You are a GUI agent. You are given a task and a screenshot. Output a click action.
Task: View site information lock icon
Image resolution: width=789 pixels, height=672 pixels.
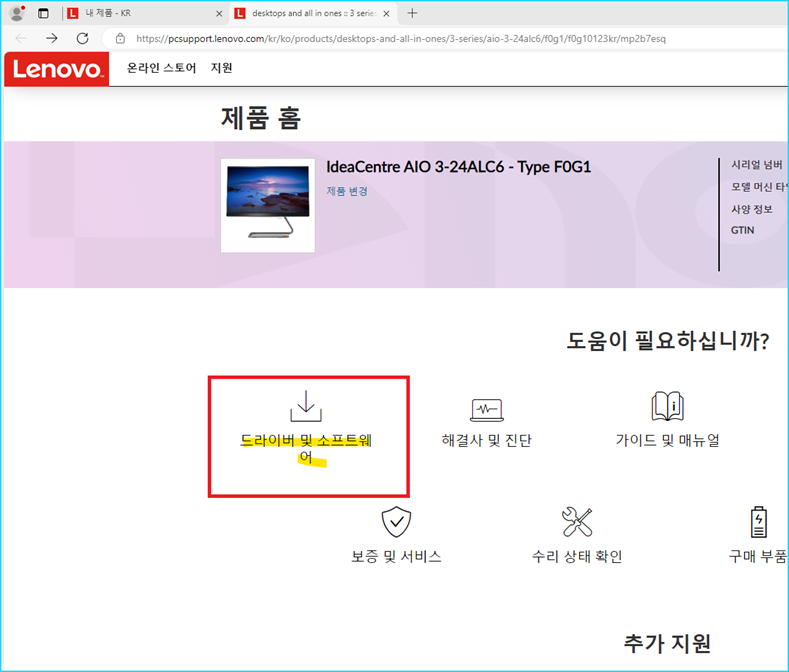(120, 38)
